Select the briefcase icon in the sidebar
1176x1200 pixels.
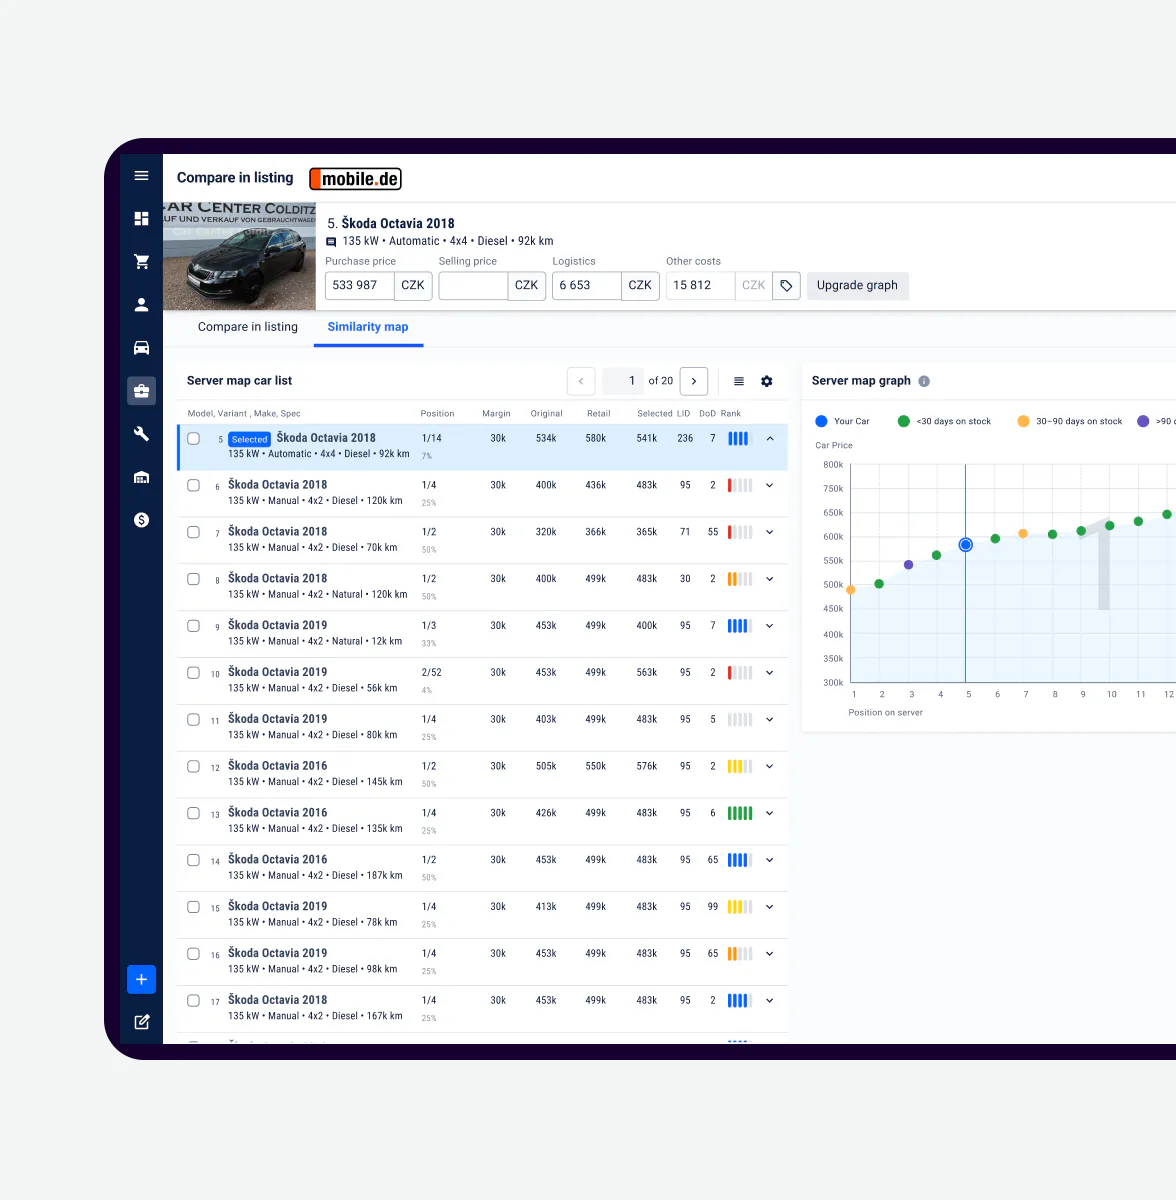click(141, 391)
